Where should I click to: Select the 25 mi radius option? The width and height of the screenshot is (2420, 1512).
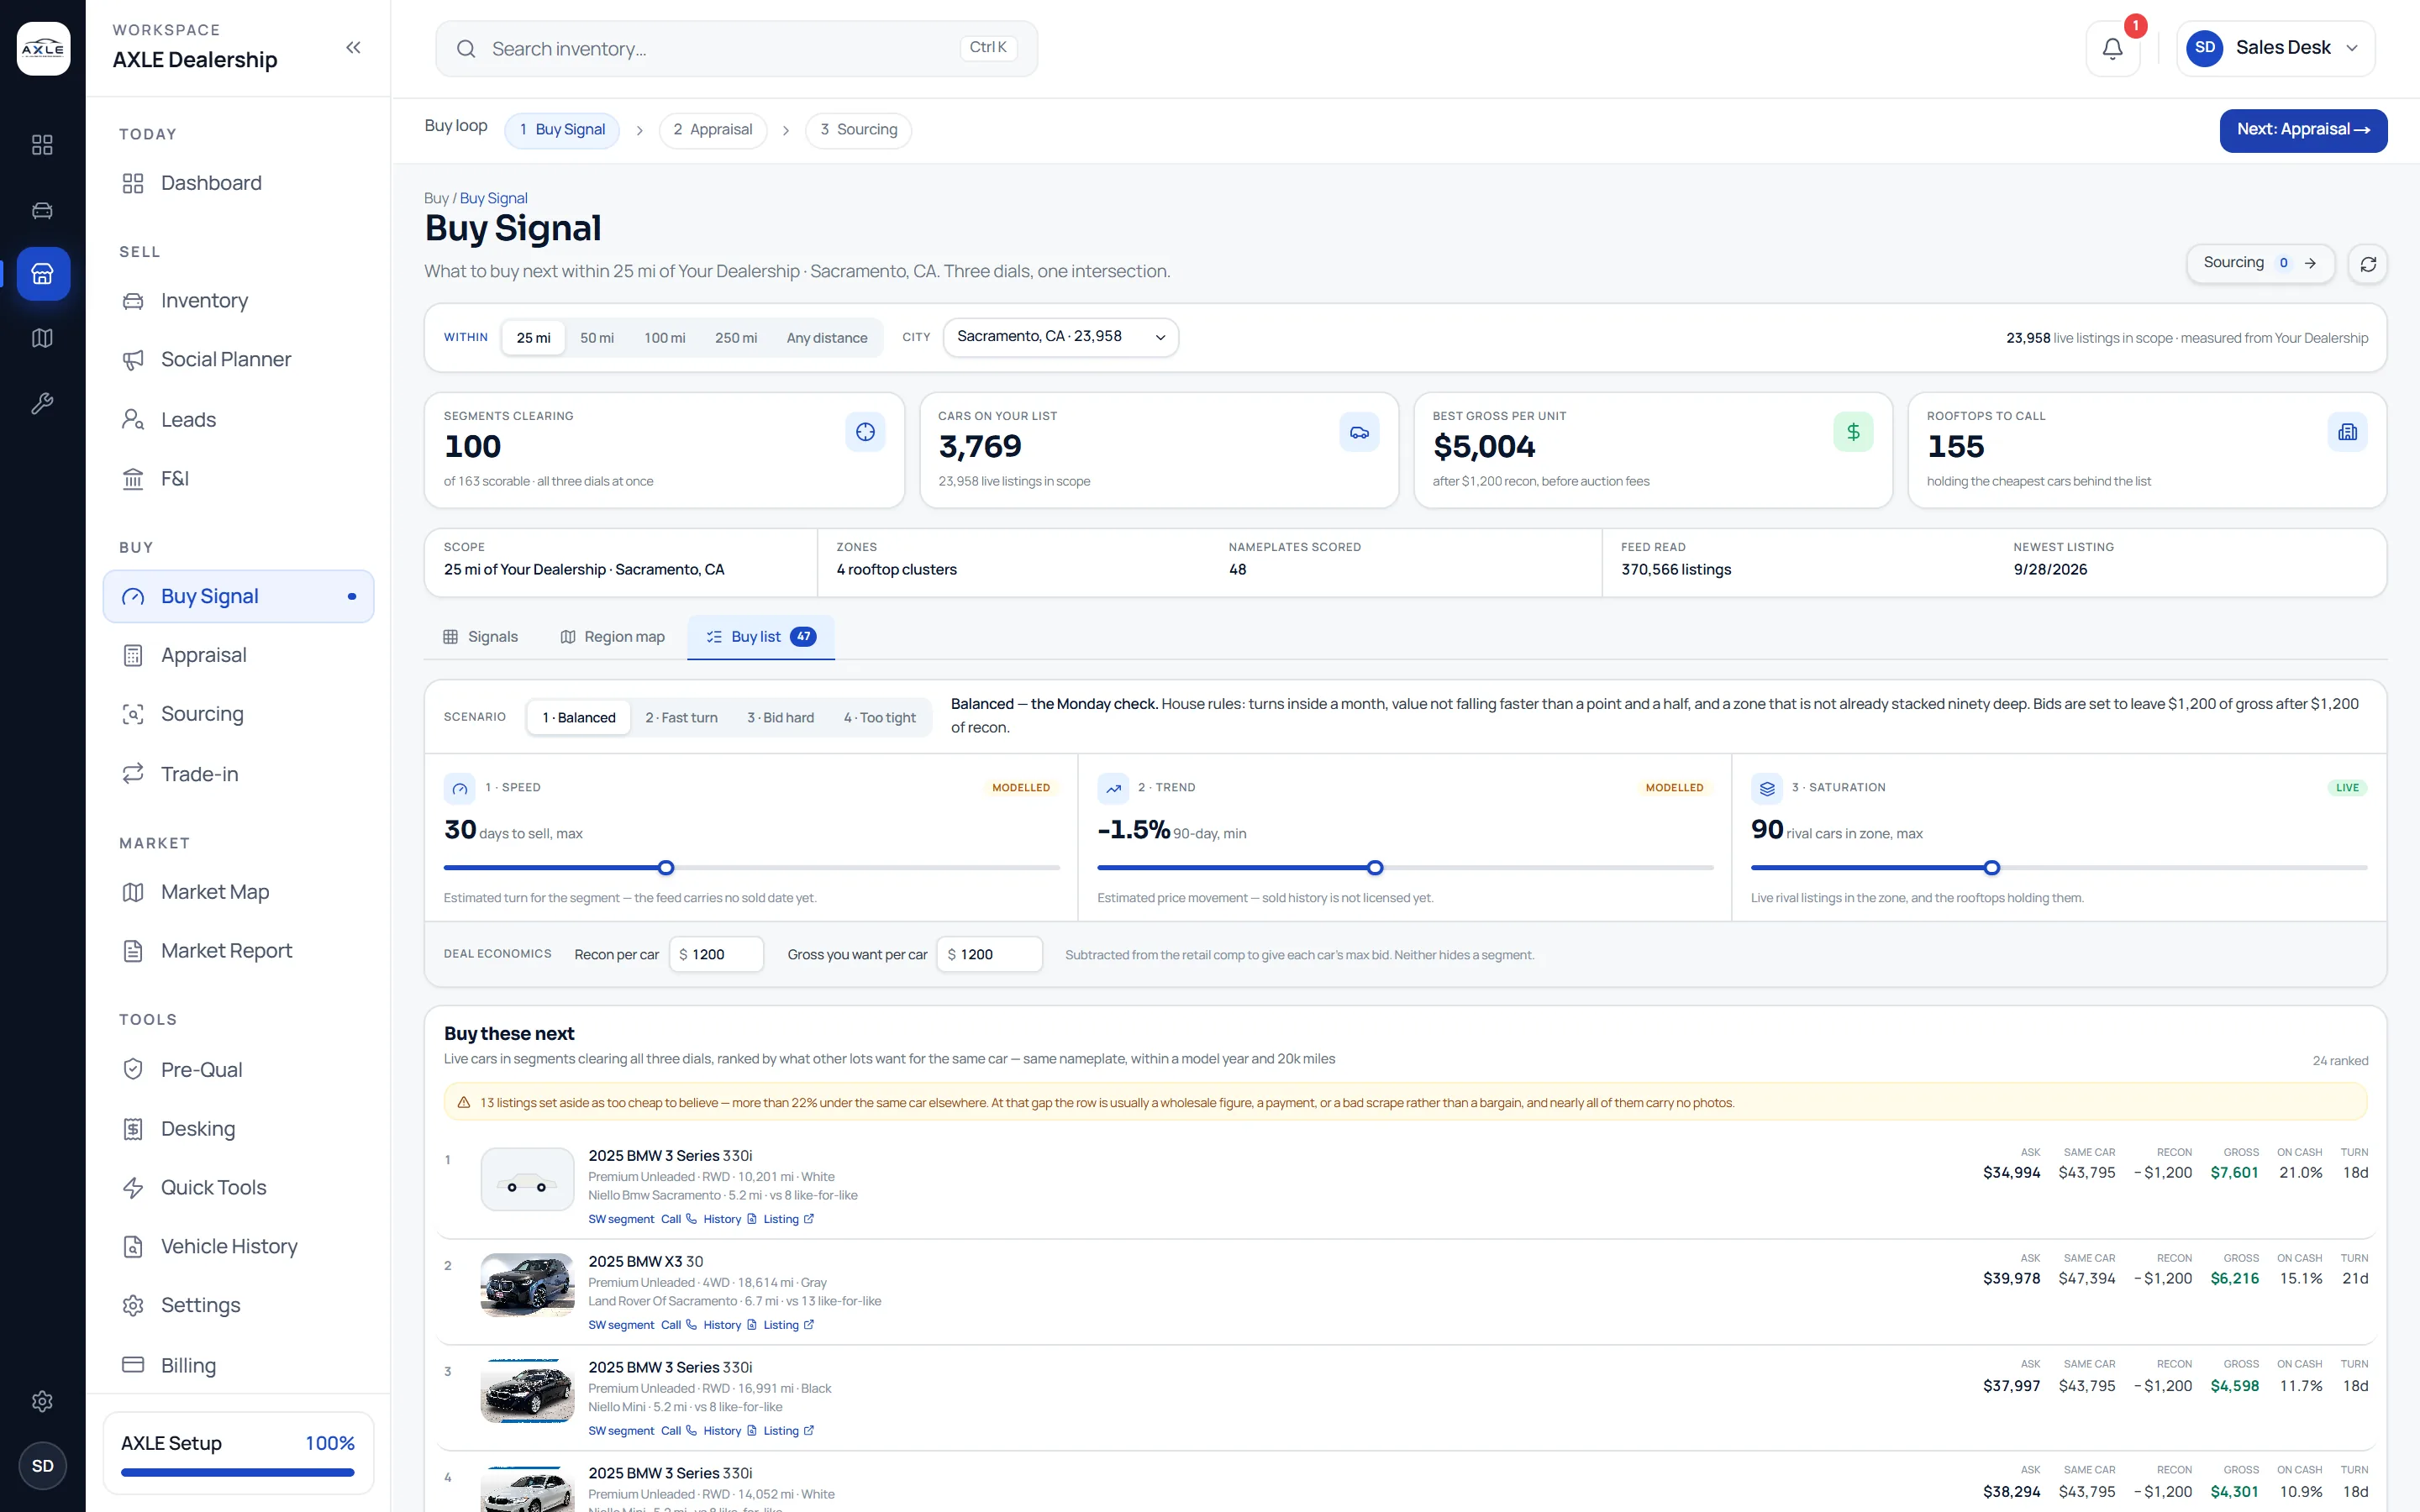(533, 338)
